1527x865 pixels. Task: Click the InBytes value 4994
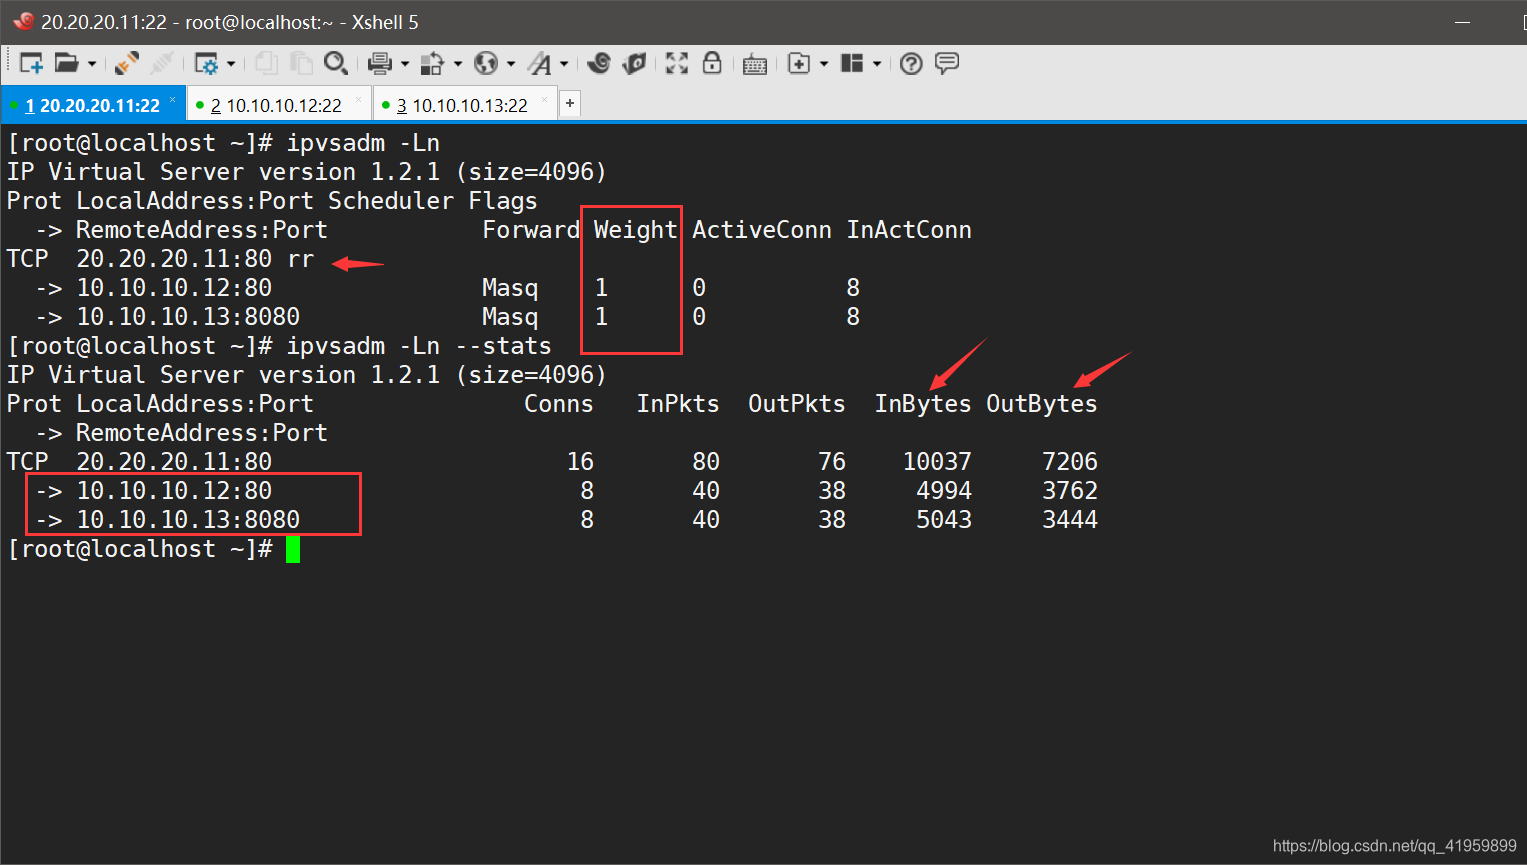click(x=944, y=491)
